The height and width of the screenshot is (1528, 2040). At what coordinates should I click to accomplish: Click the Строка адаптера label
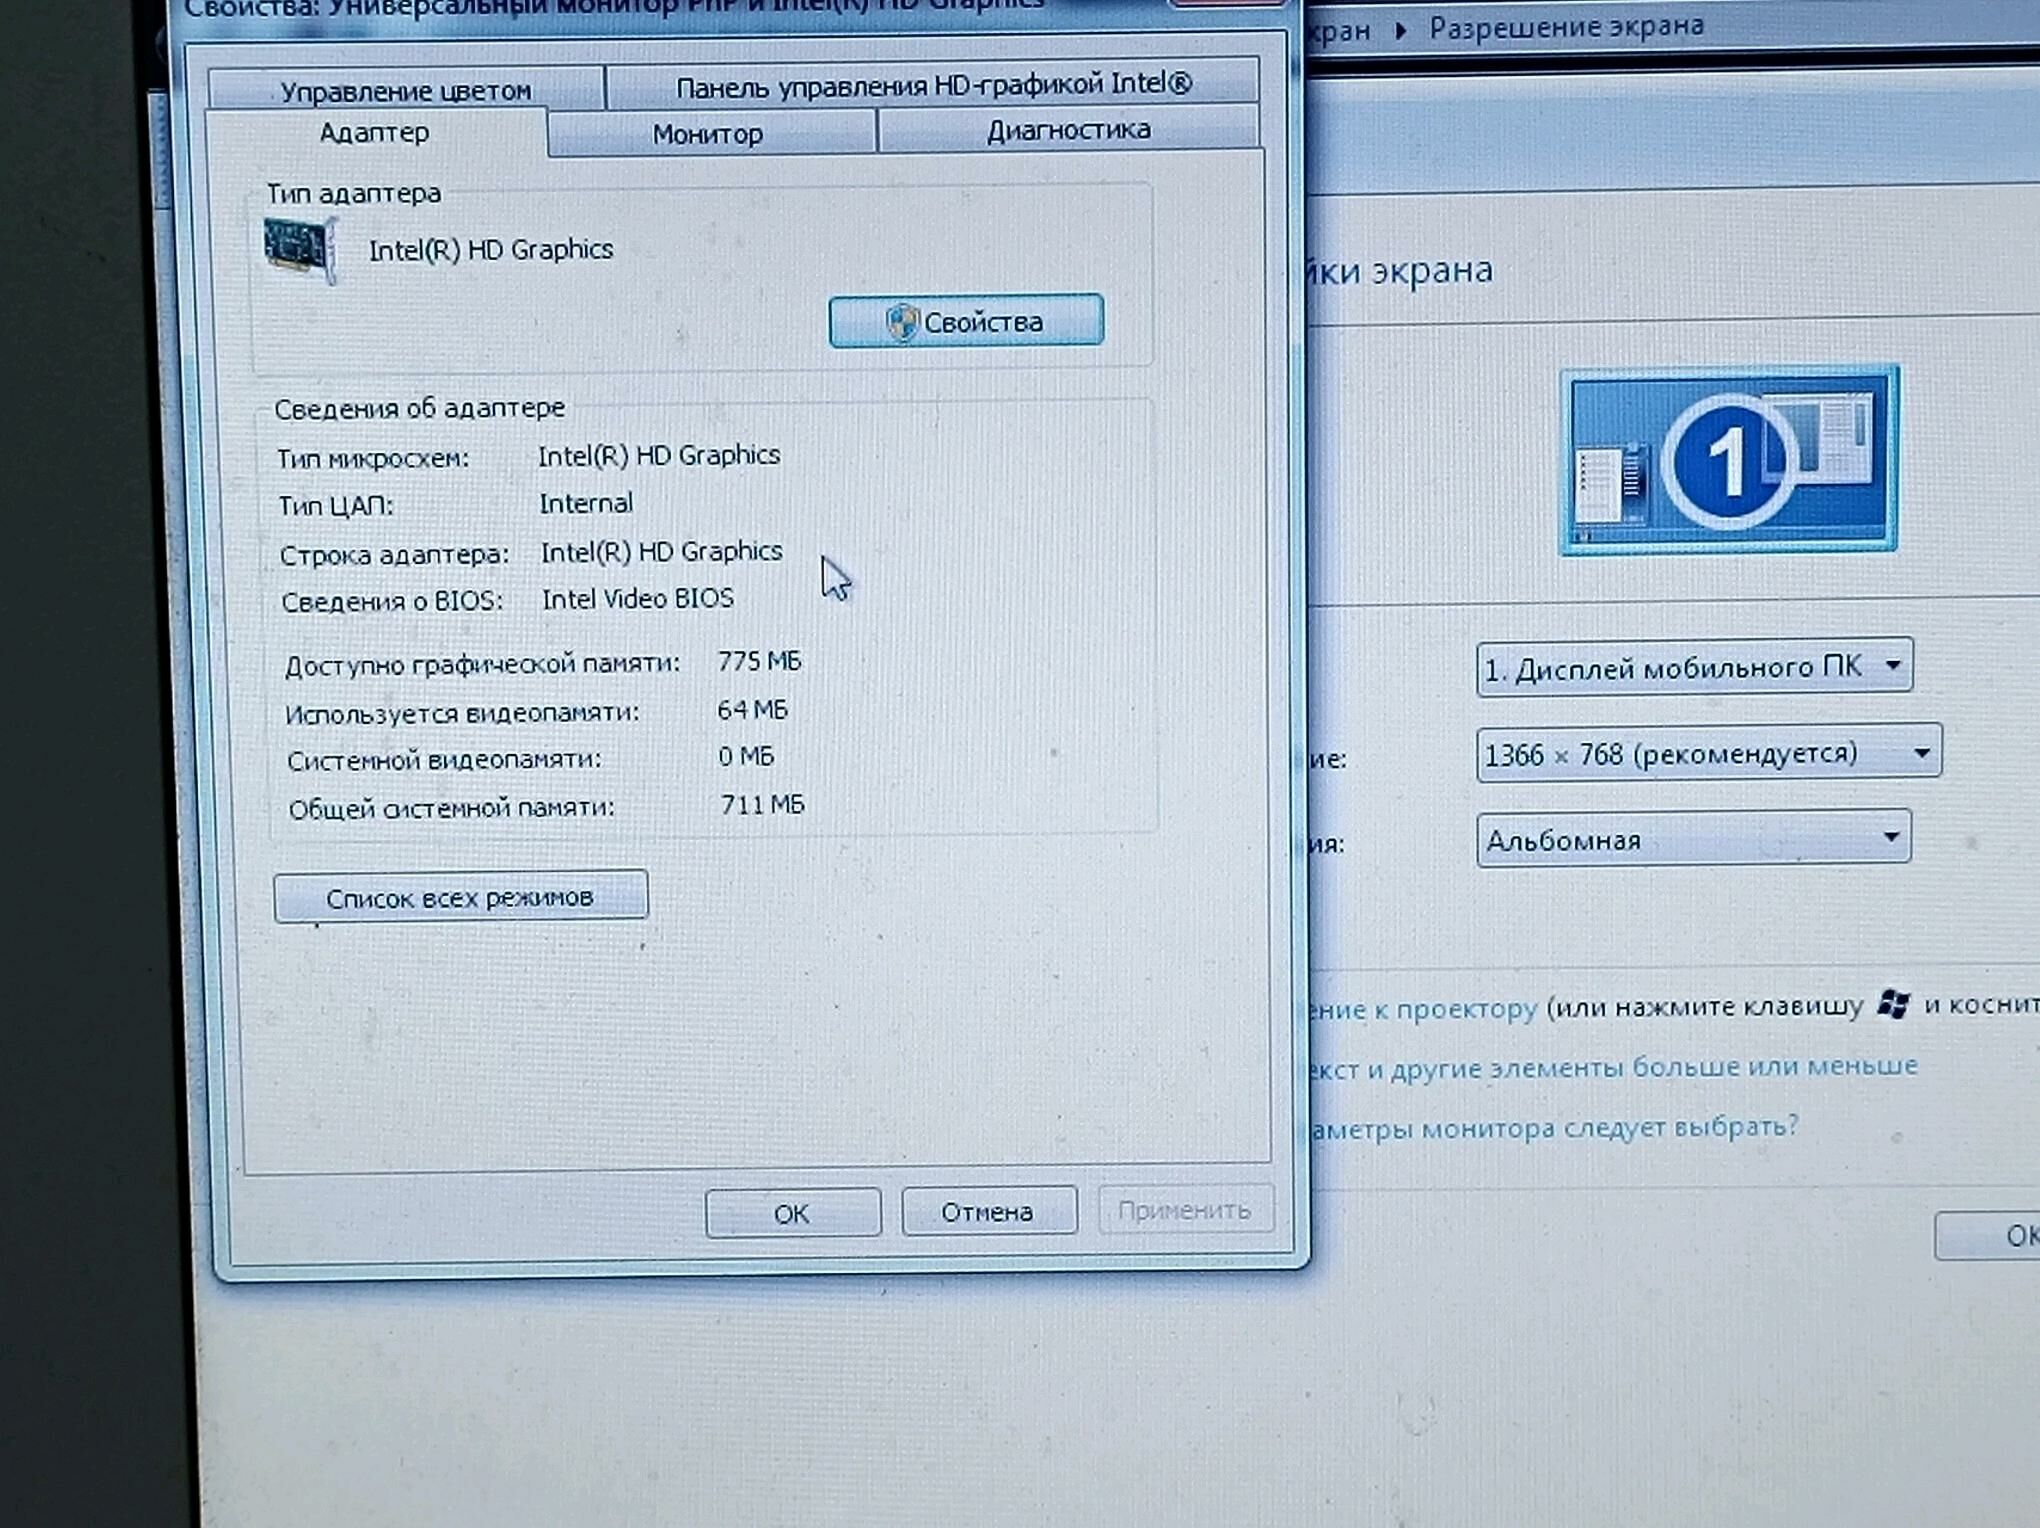click(394, 554)
